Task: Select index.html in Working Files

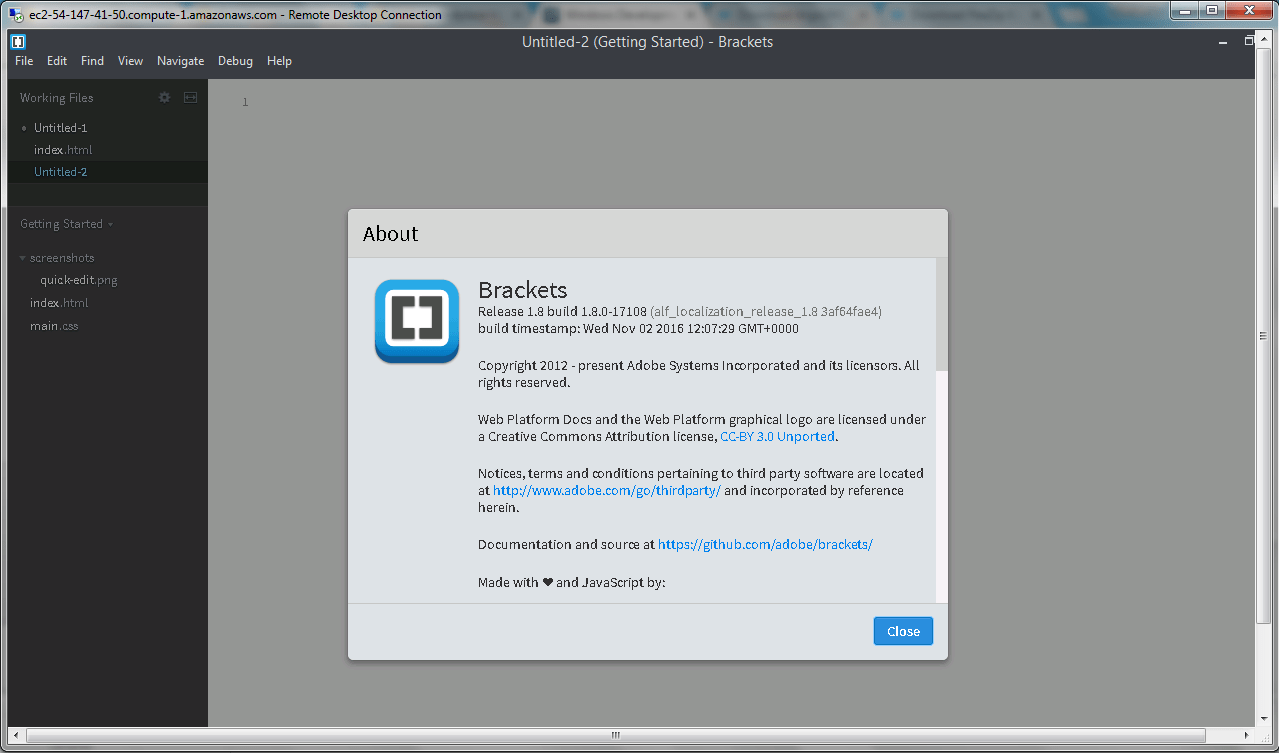Action: tap(62, 149)
